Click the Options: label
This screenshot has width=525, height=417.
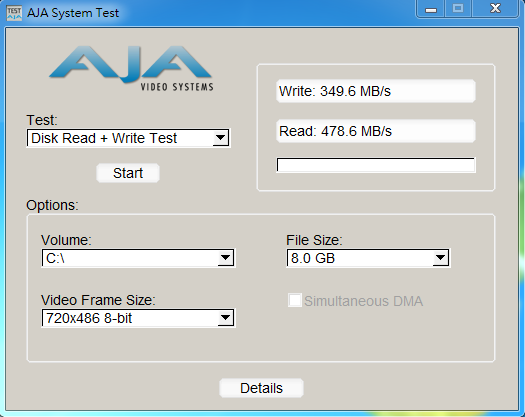pos(52,205)
